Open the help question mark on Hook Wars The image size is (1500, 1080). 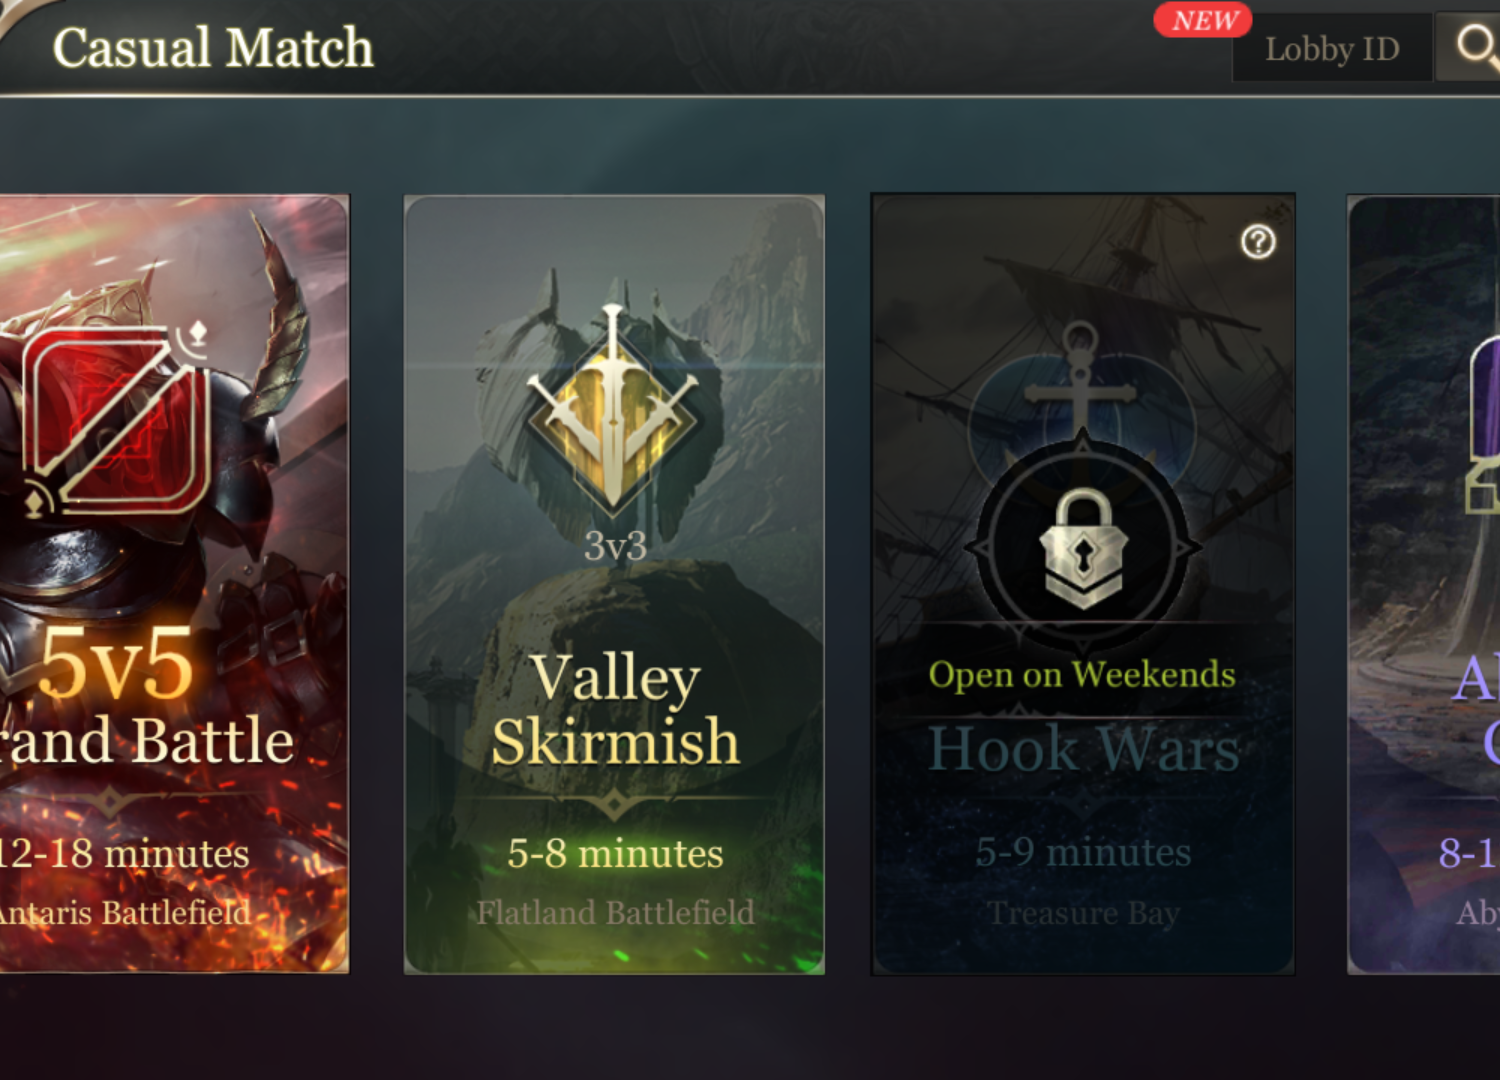pos(1258,242)
